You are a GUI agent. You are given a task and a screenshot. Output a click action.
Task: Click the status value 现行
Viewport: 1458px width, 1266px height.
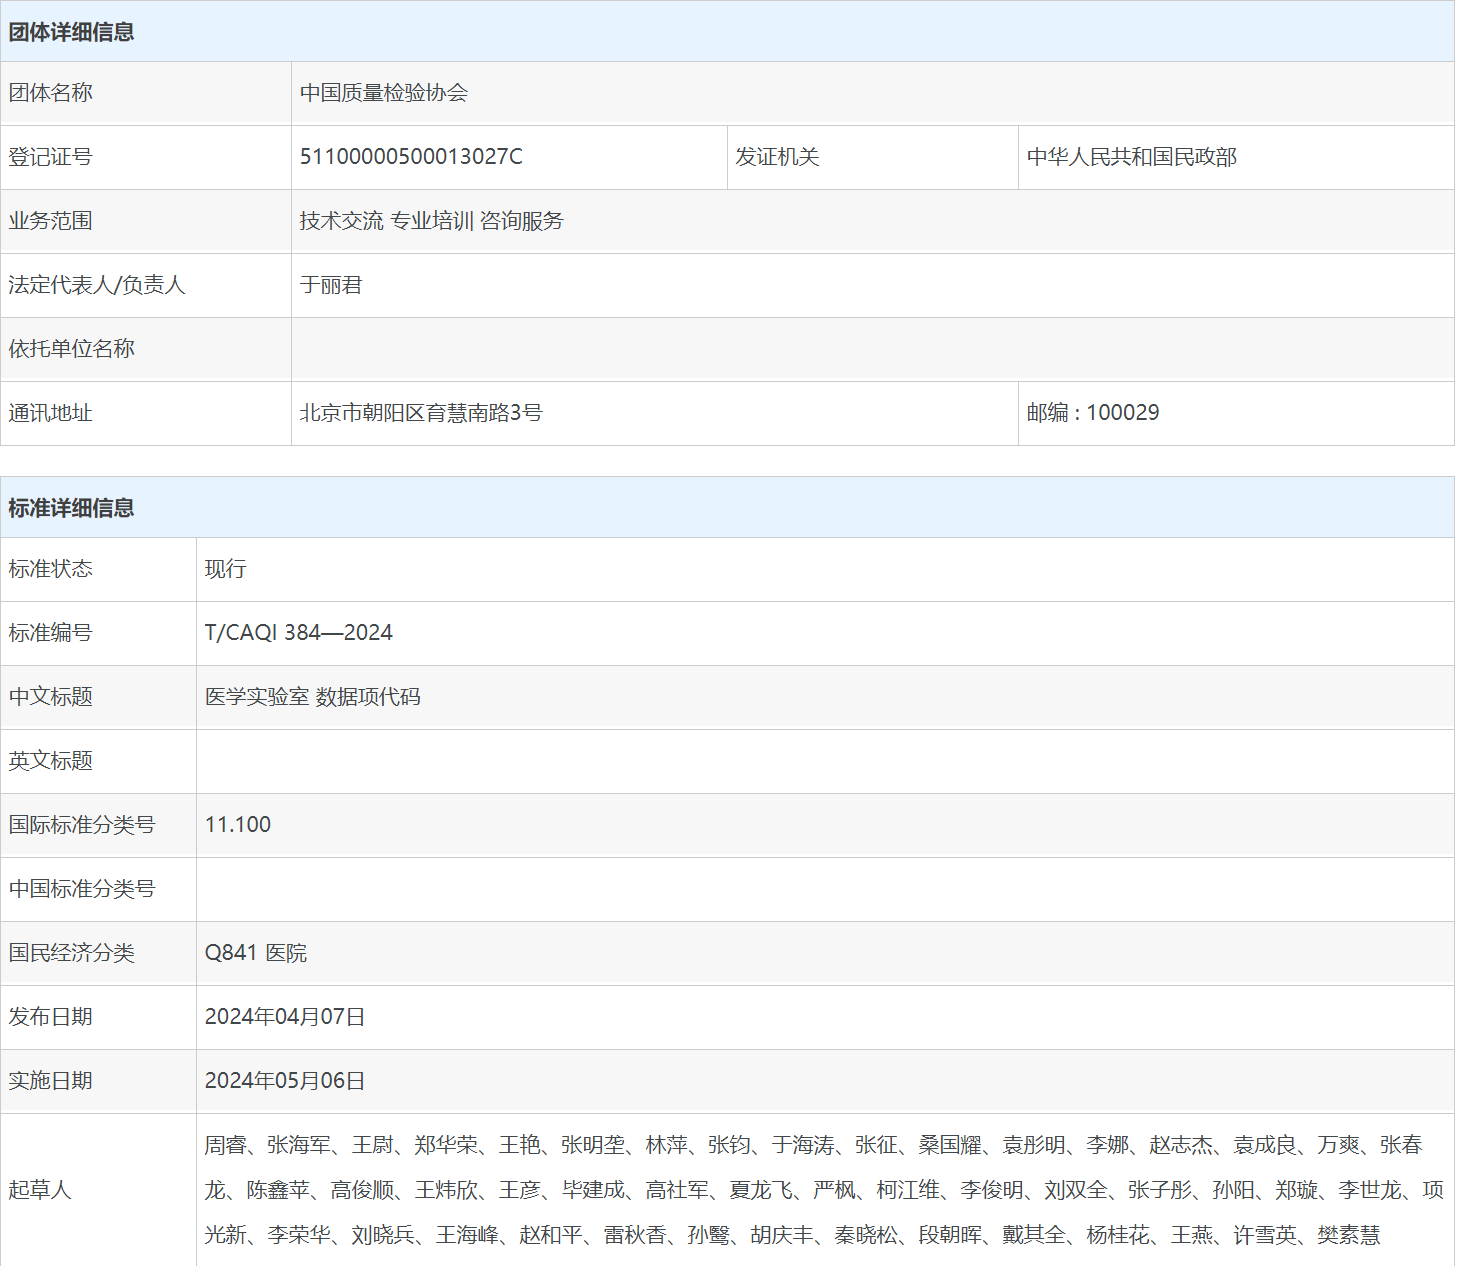226,569
